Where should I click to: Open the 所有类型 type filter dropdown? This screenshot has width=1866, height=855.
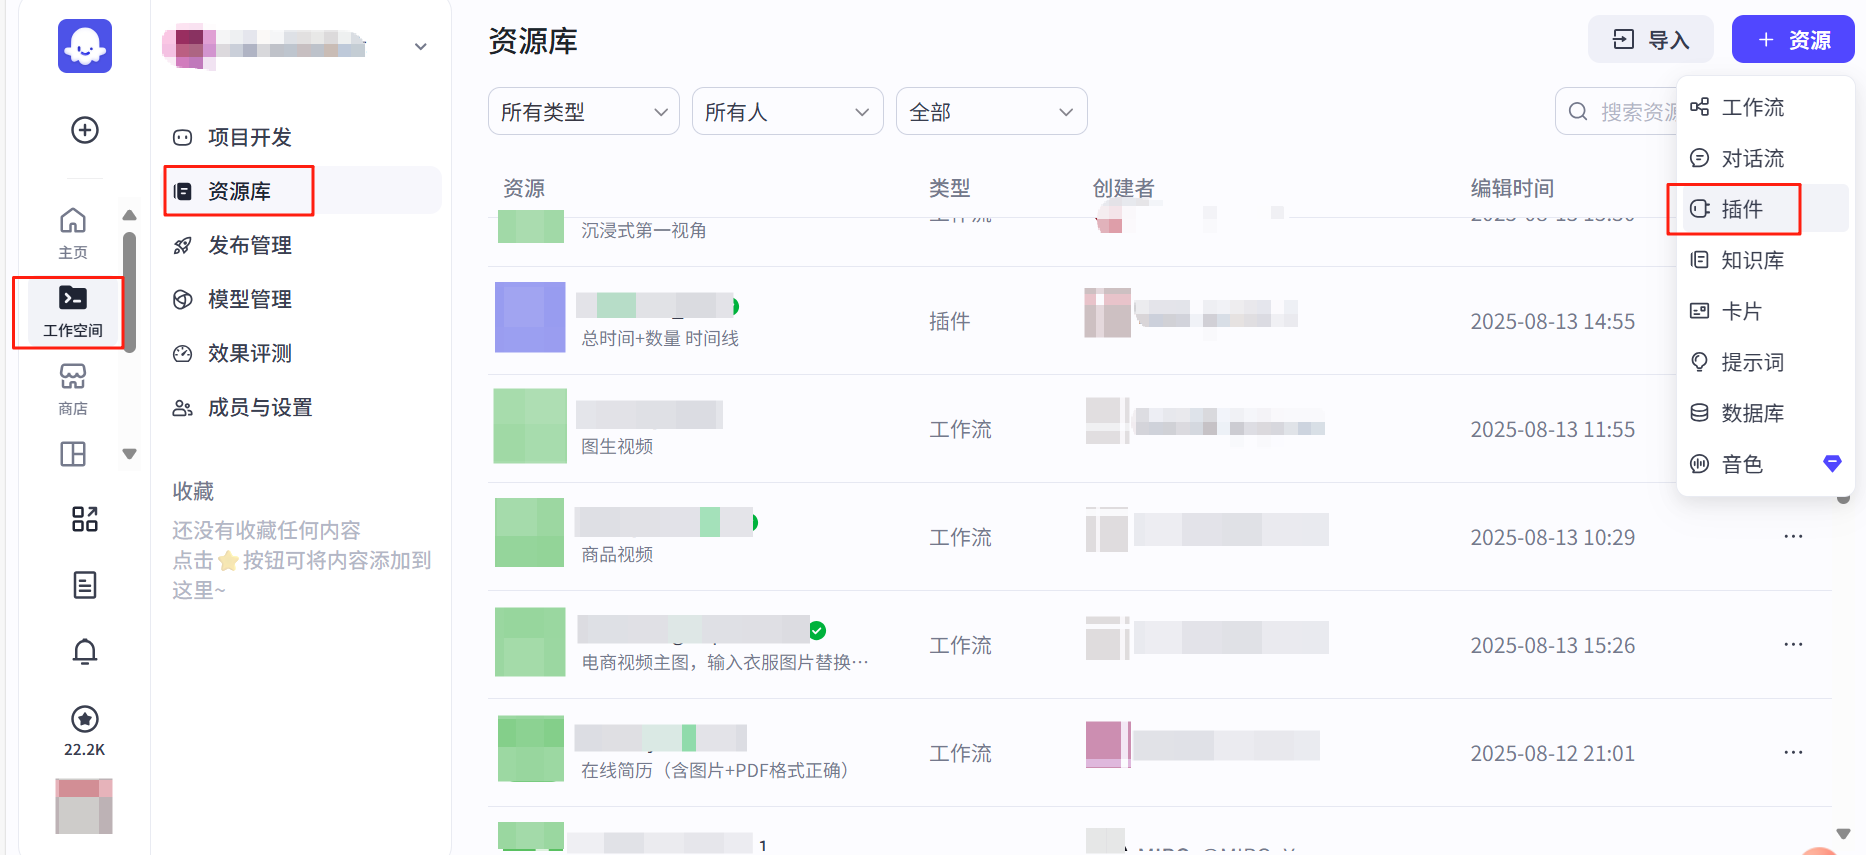pos(584,111)
